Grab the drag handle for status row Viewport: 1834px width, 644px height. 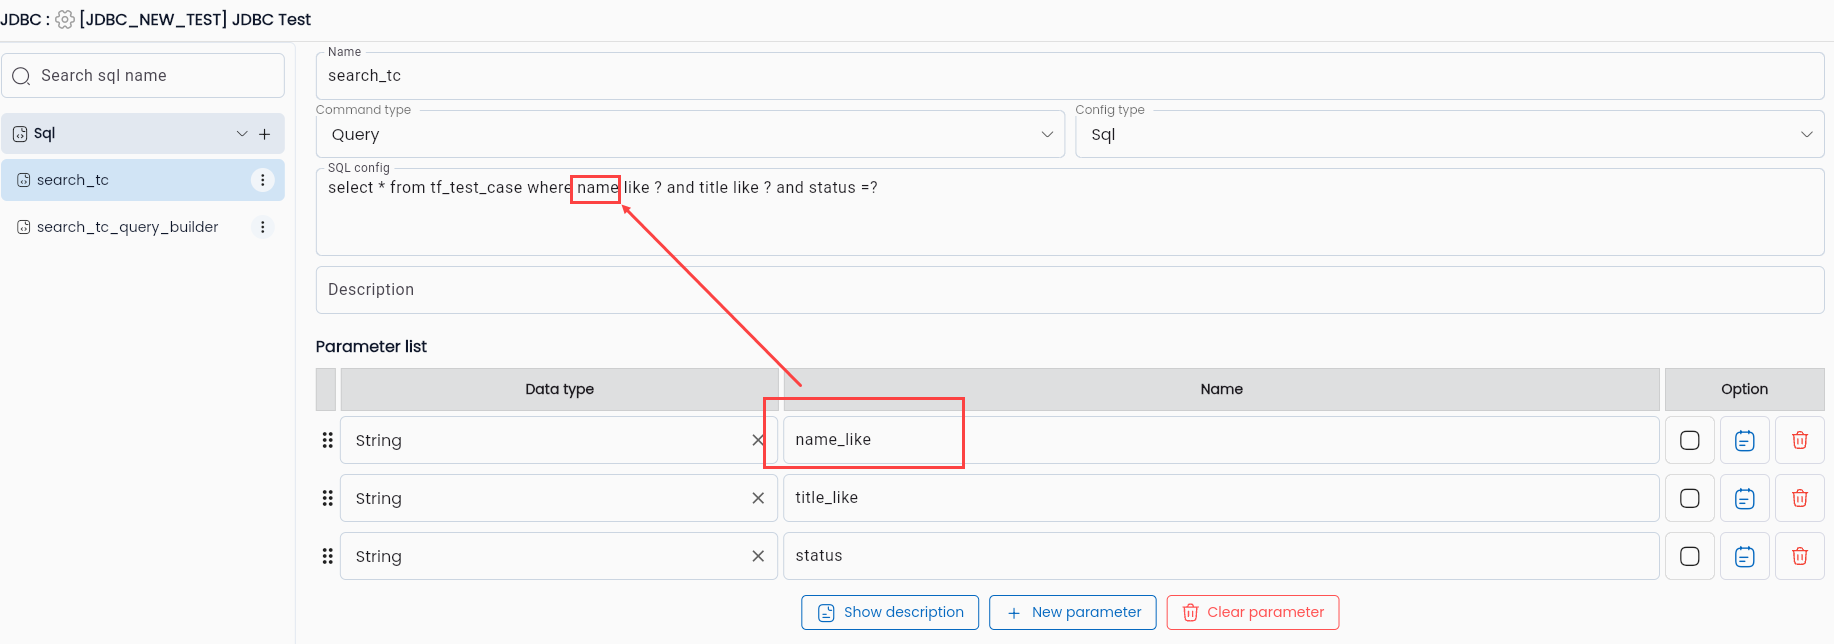tap(327, 556)
